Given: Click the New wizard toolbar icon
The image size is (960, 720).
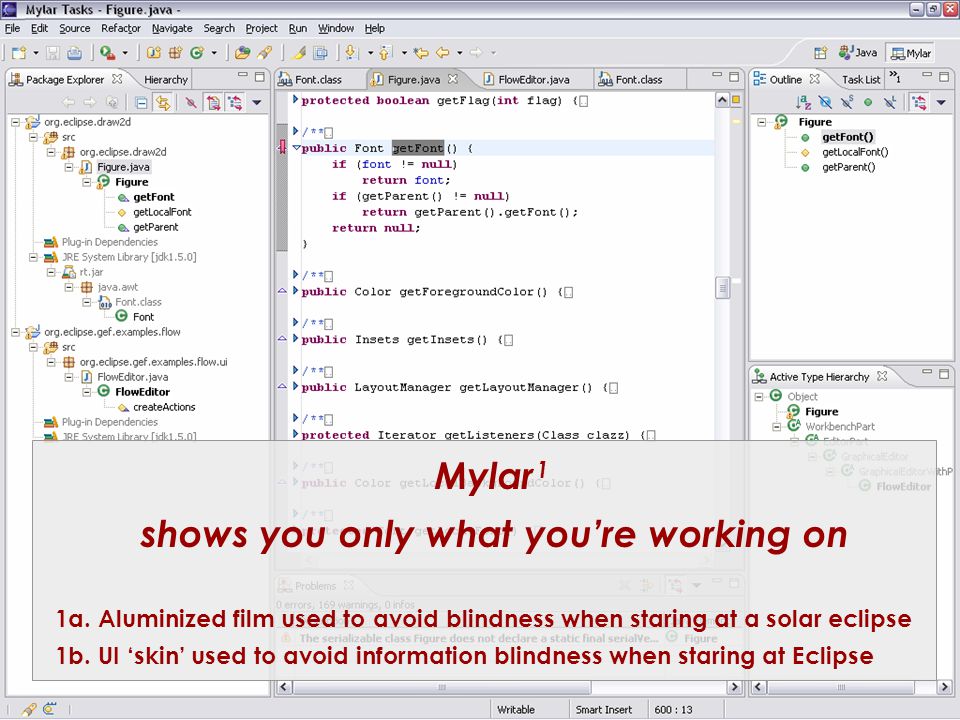Looking at the screenshot, I should pos(19,53).
